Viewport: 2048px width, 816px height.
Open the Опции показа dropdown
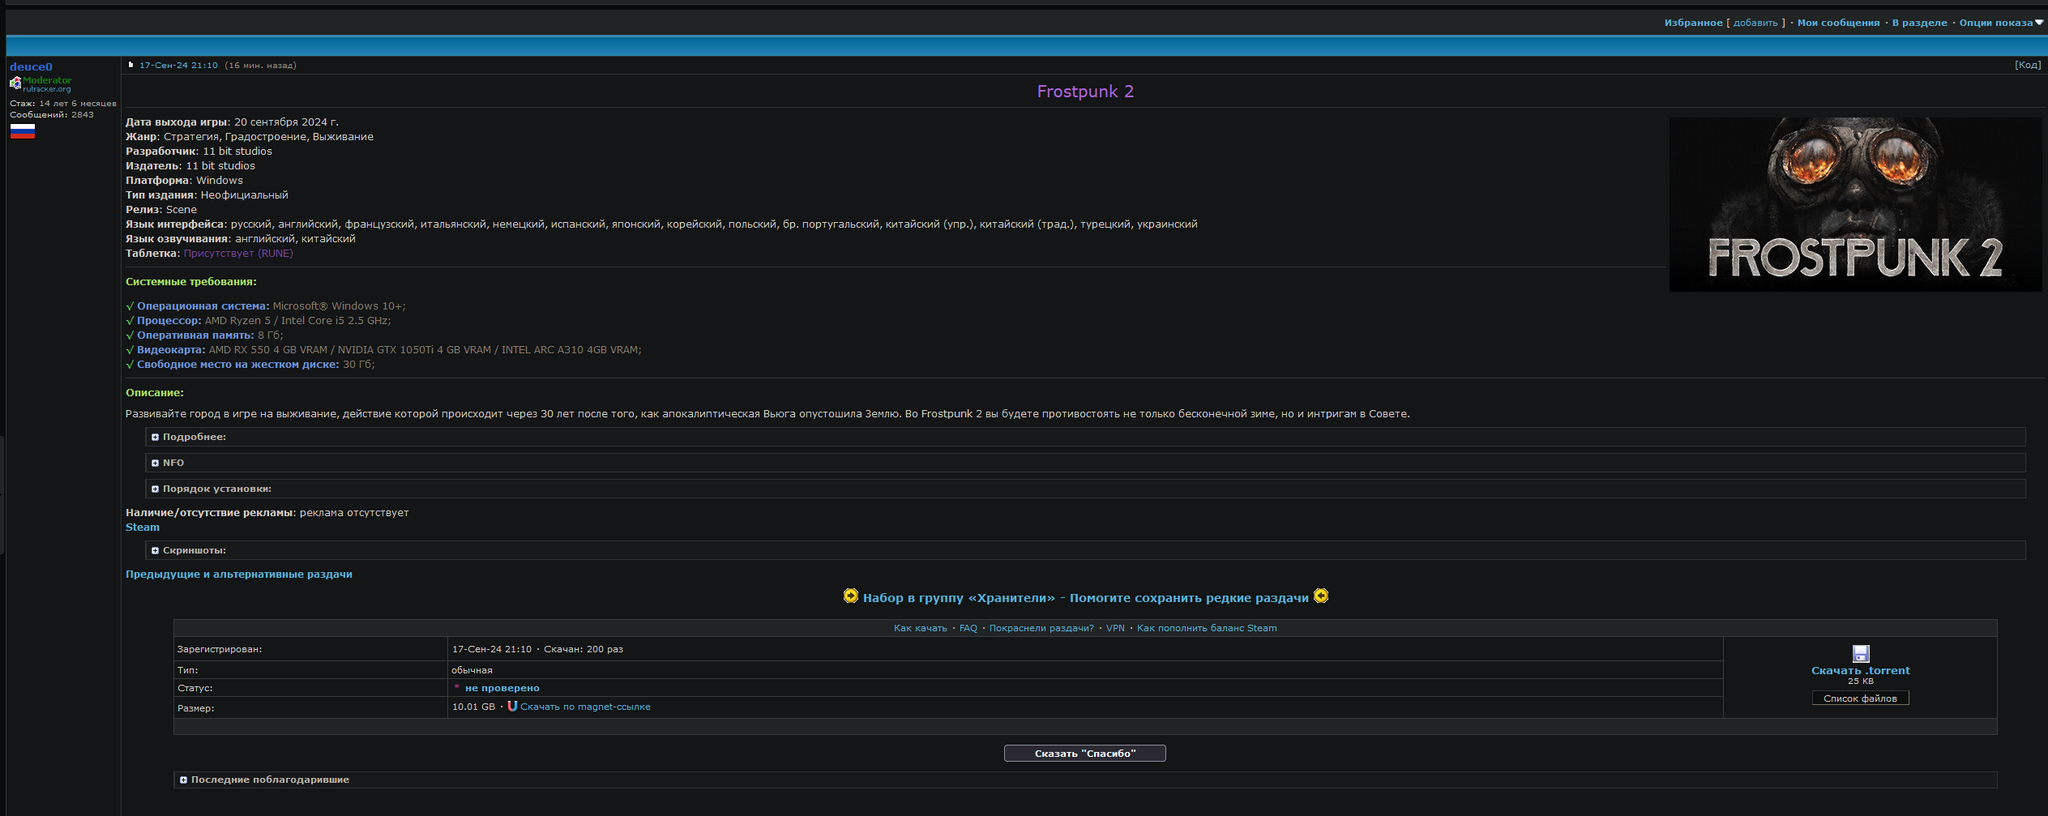coord(2001,23)
